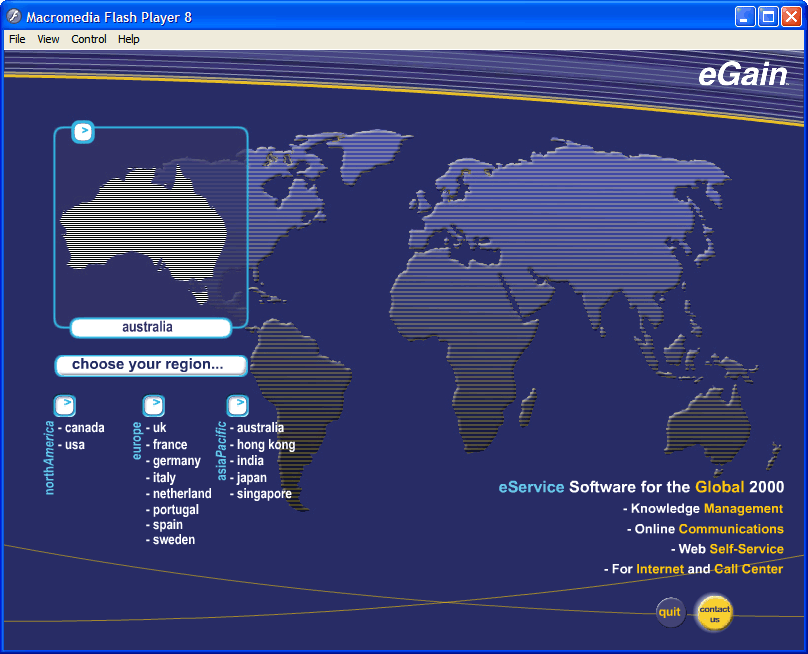Open the Control menu
Viewport: 808px width, 654px height.
(89, 39)
